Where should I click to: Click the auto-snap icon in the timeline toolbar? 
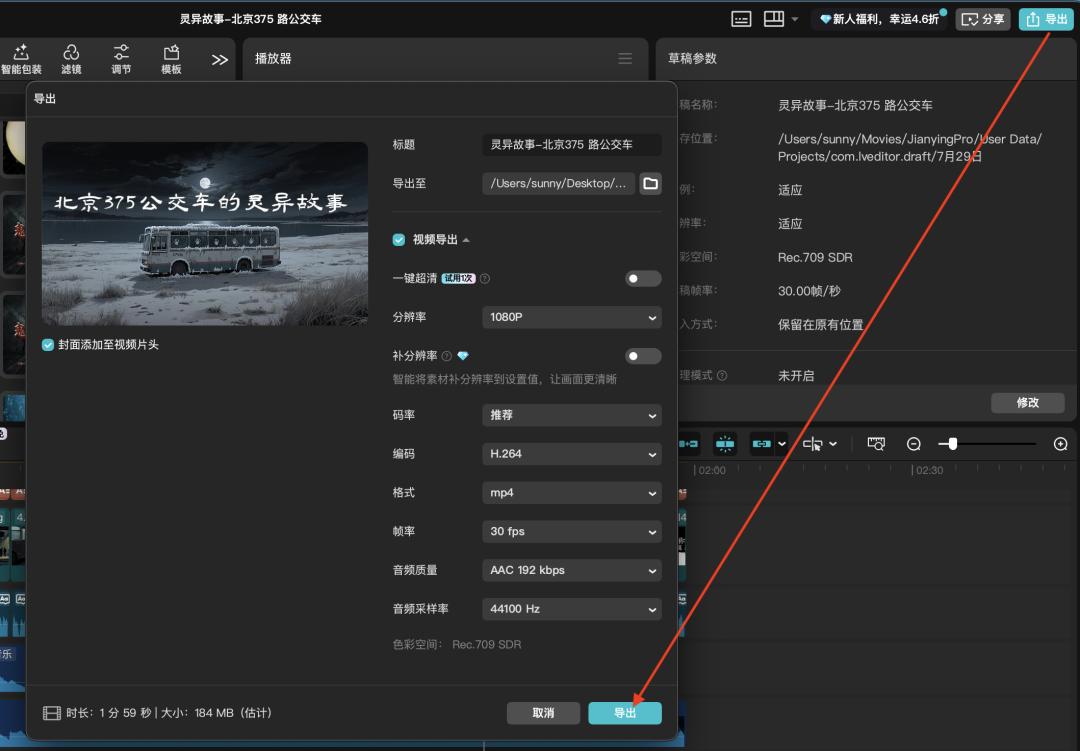(x=724, y=443)
